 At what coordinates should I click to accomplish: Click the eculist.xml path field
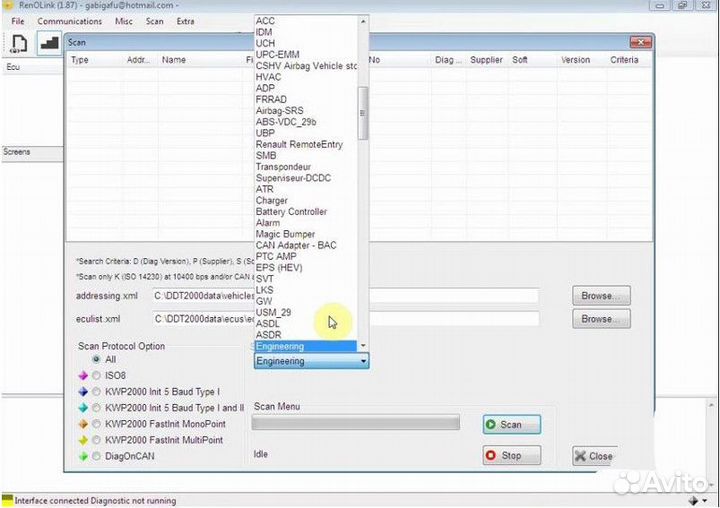click(345, 319)
